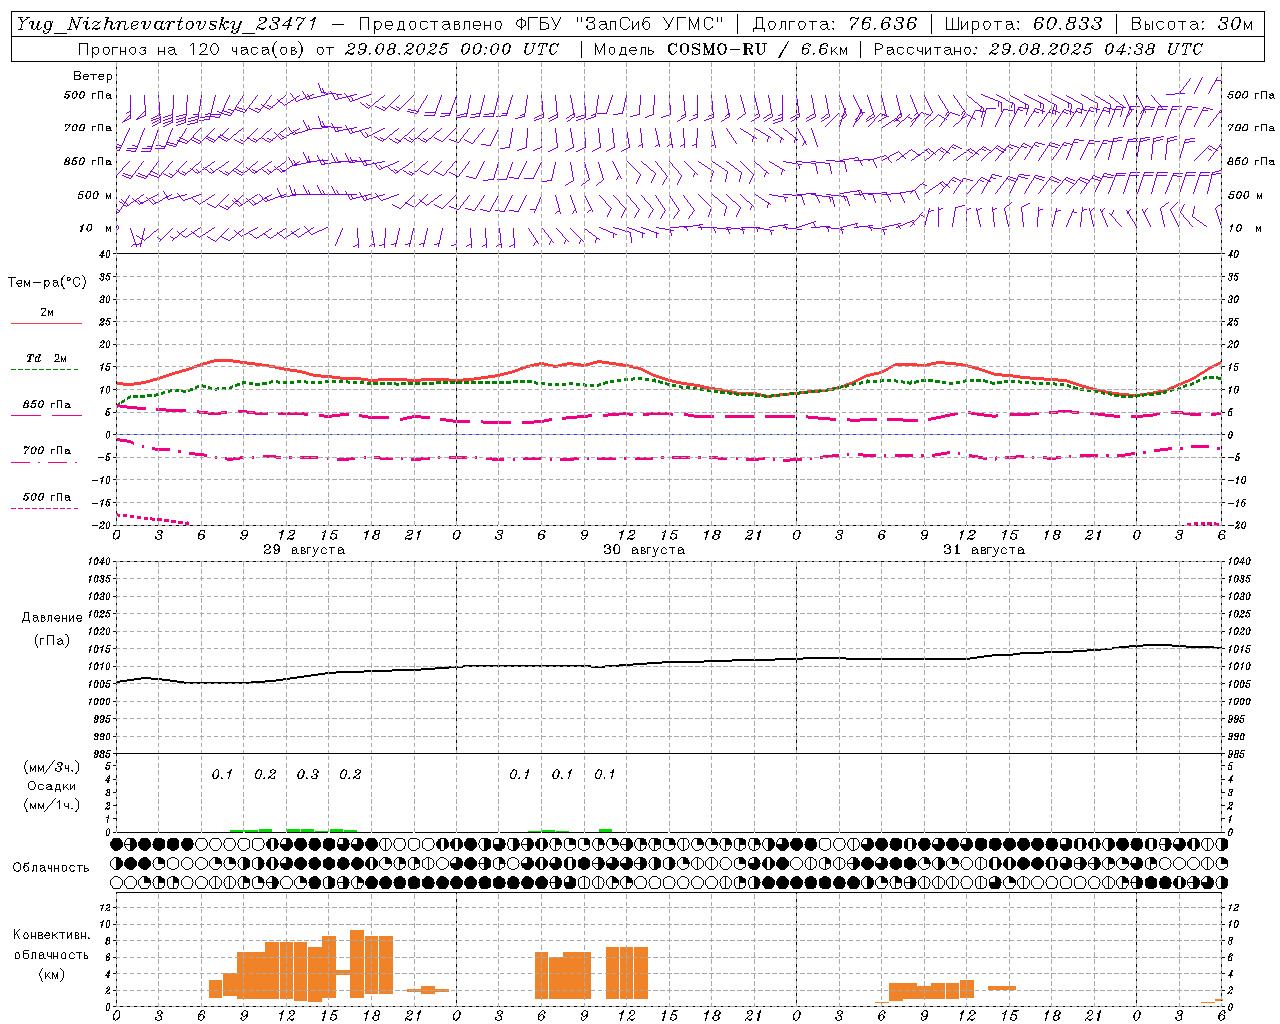Click 'Рассчитано: 29.08.2025 04:38 UTC' timestamp
This screenshot has height=1024, width=1280.
tap(1038, 49)
